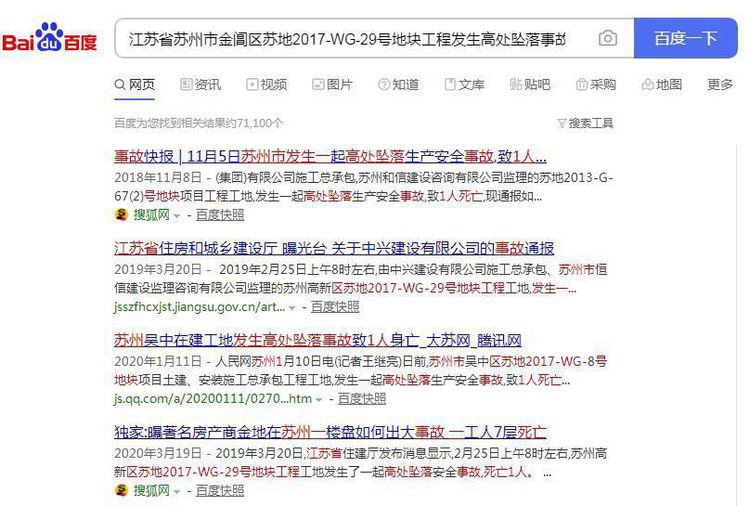The height and width of the screenshot is (506, 750).
Task: Switch to the 地图 tab
Action: 662,85
